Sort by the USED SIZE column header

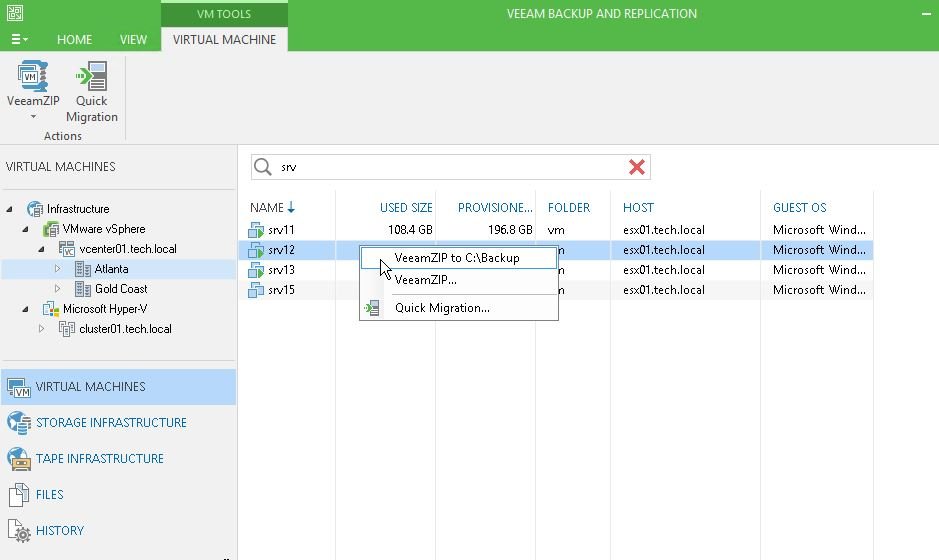coord(405,208)
